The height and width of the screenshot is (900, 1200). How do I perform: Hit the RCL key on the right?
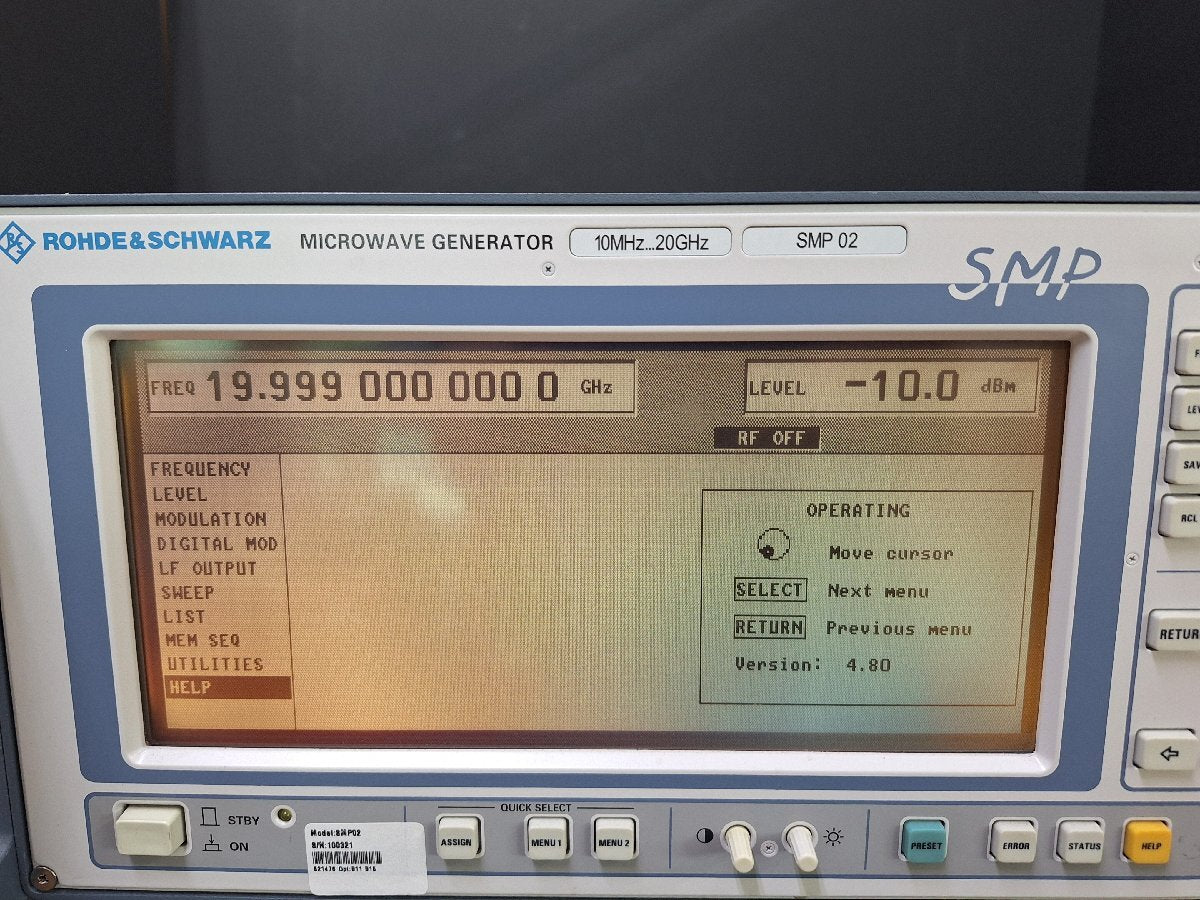pyautogui.click(x=1181, y=516)
